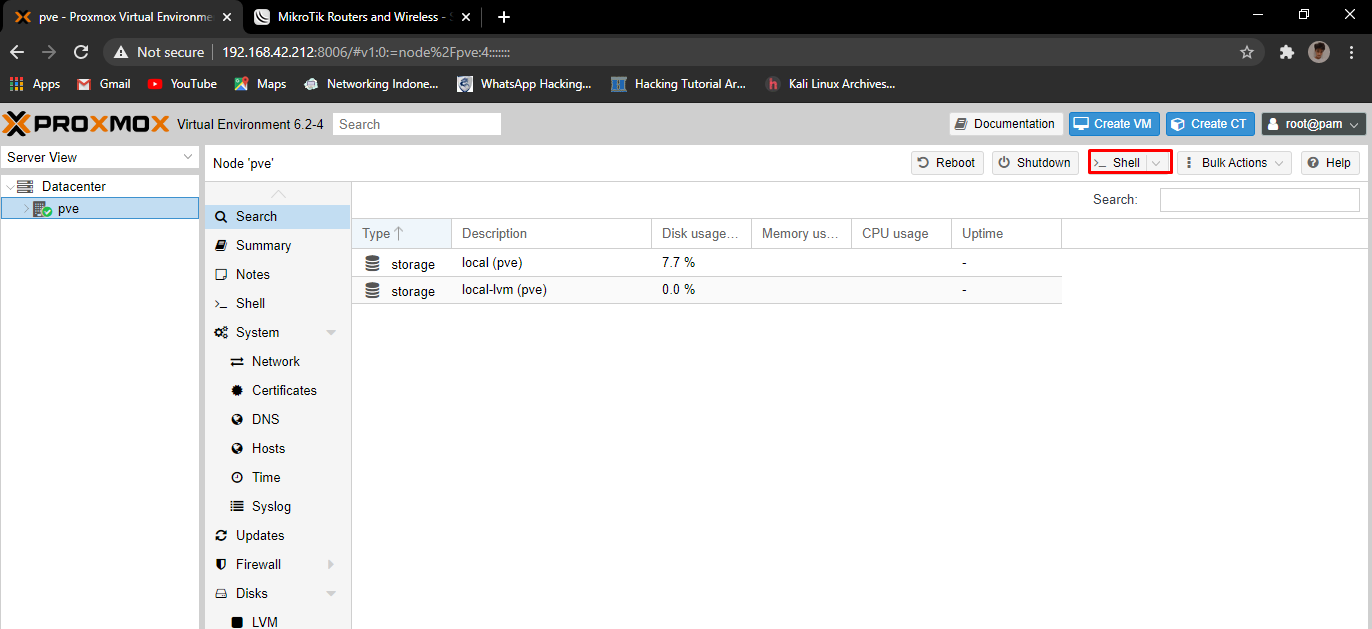Open the Updates section for node pve
Image resolution: width=1372 pixels, height=629 pixels.
click(x=261, y=535)
